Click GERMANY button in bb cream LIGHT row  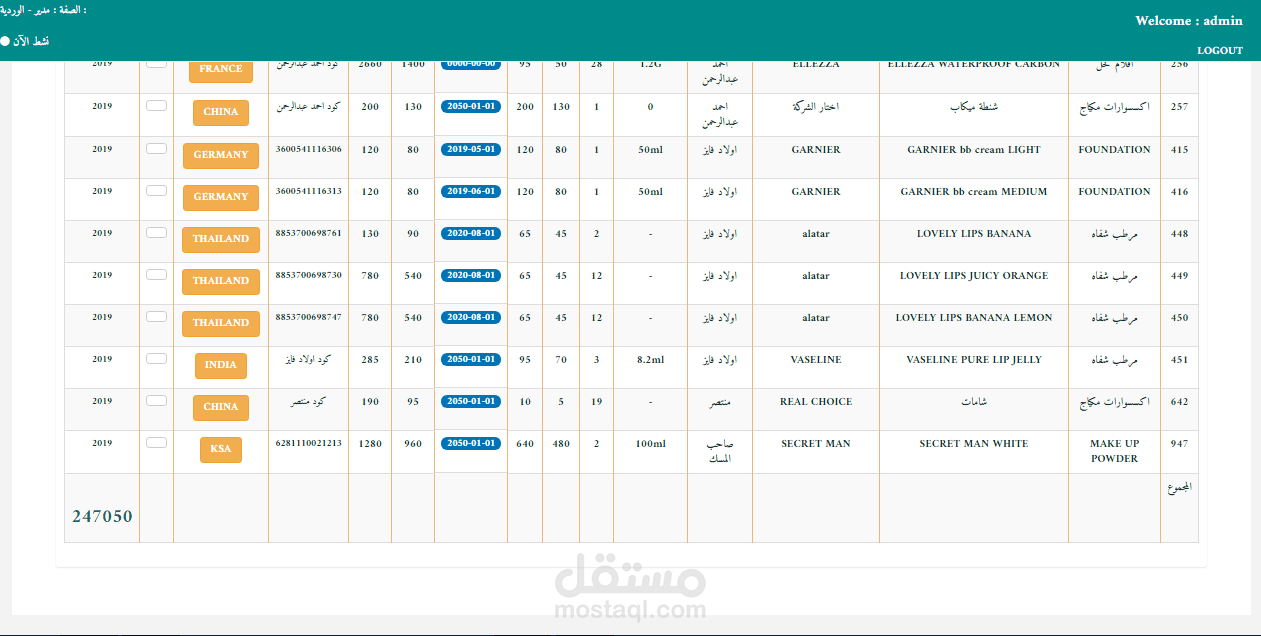point(221,155)
